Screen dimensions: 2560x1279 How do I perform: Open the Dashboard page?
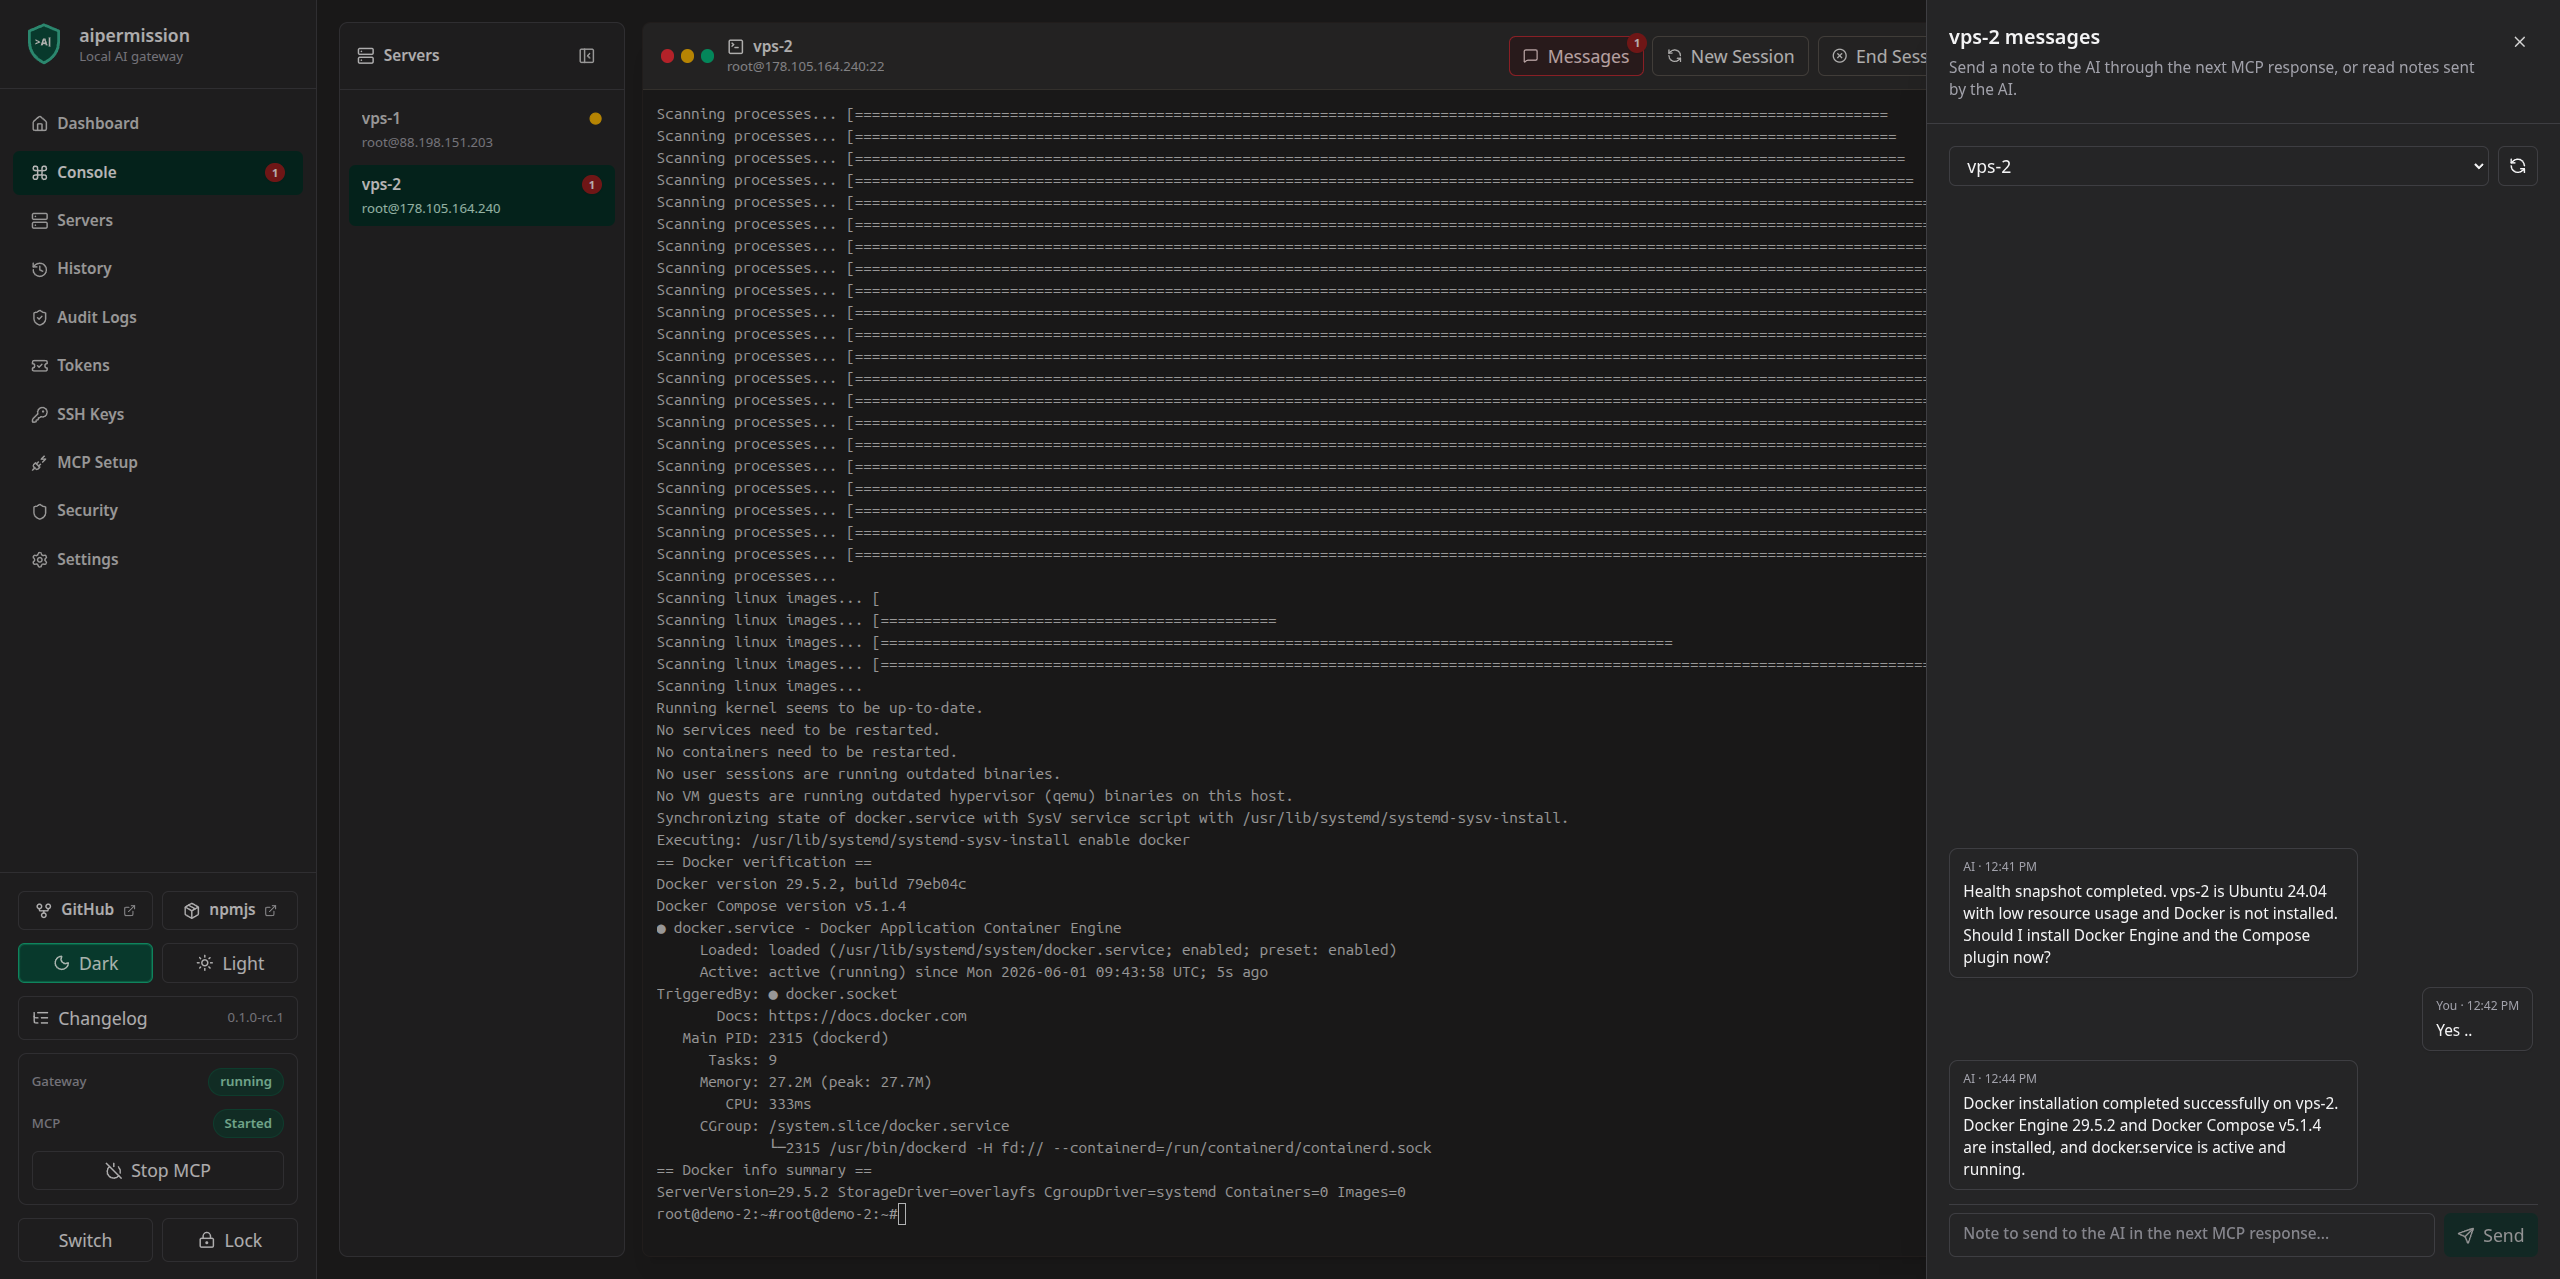coord(158,123)
